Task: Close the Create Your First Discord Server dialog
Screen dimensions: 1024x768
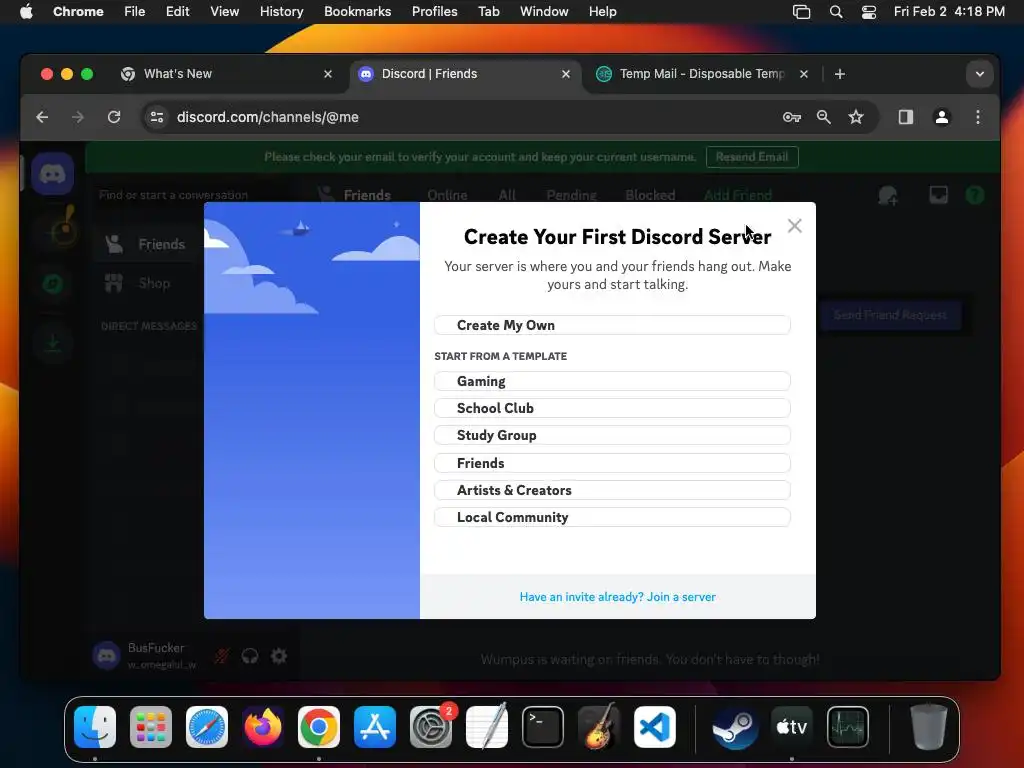Action: click(794, 226)
